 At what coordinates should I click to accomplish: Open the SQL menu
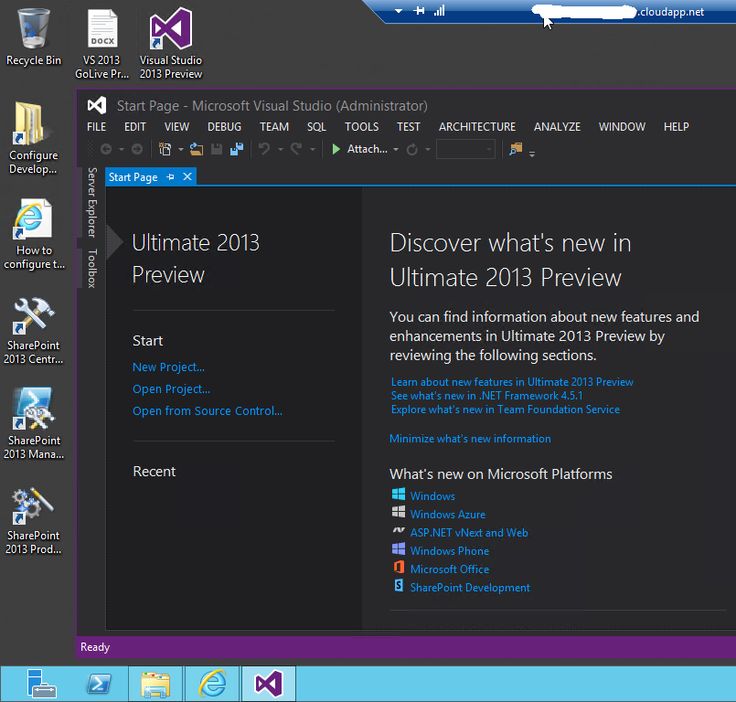click(316, 127)
